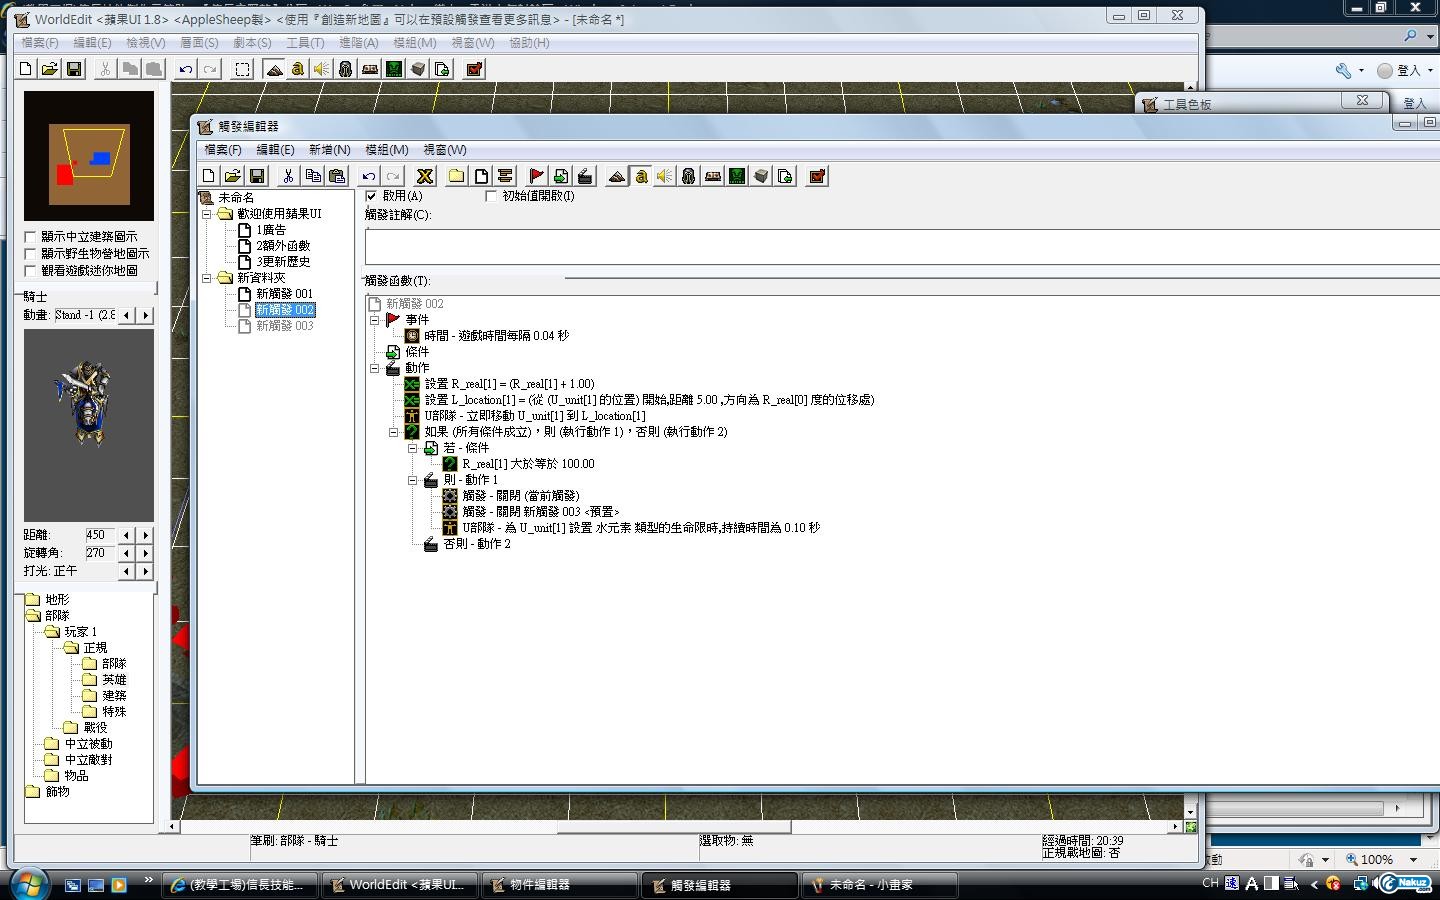Viewport: 1440px width, 900px height.
Task: Click the new condition icon in trigger toolbar
Action: pyautogui.click(x=560, y=177)
